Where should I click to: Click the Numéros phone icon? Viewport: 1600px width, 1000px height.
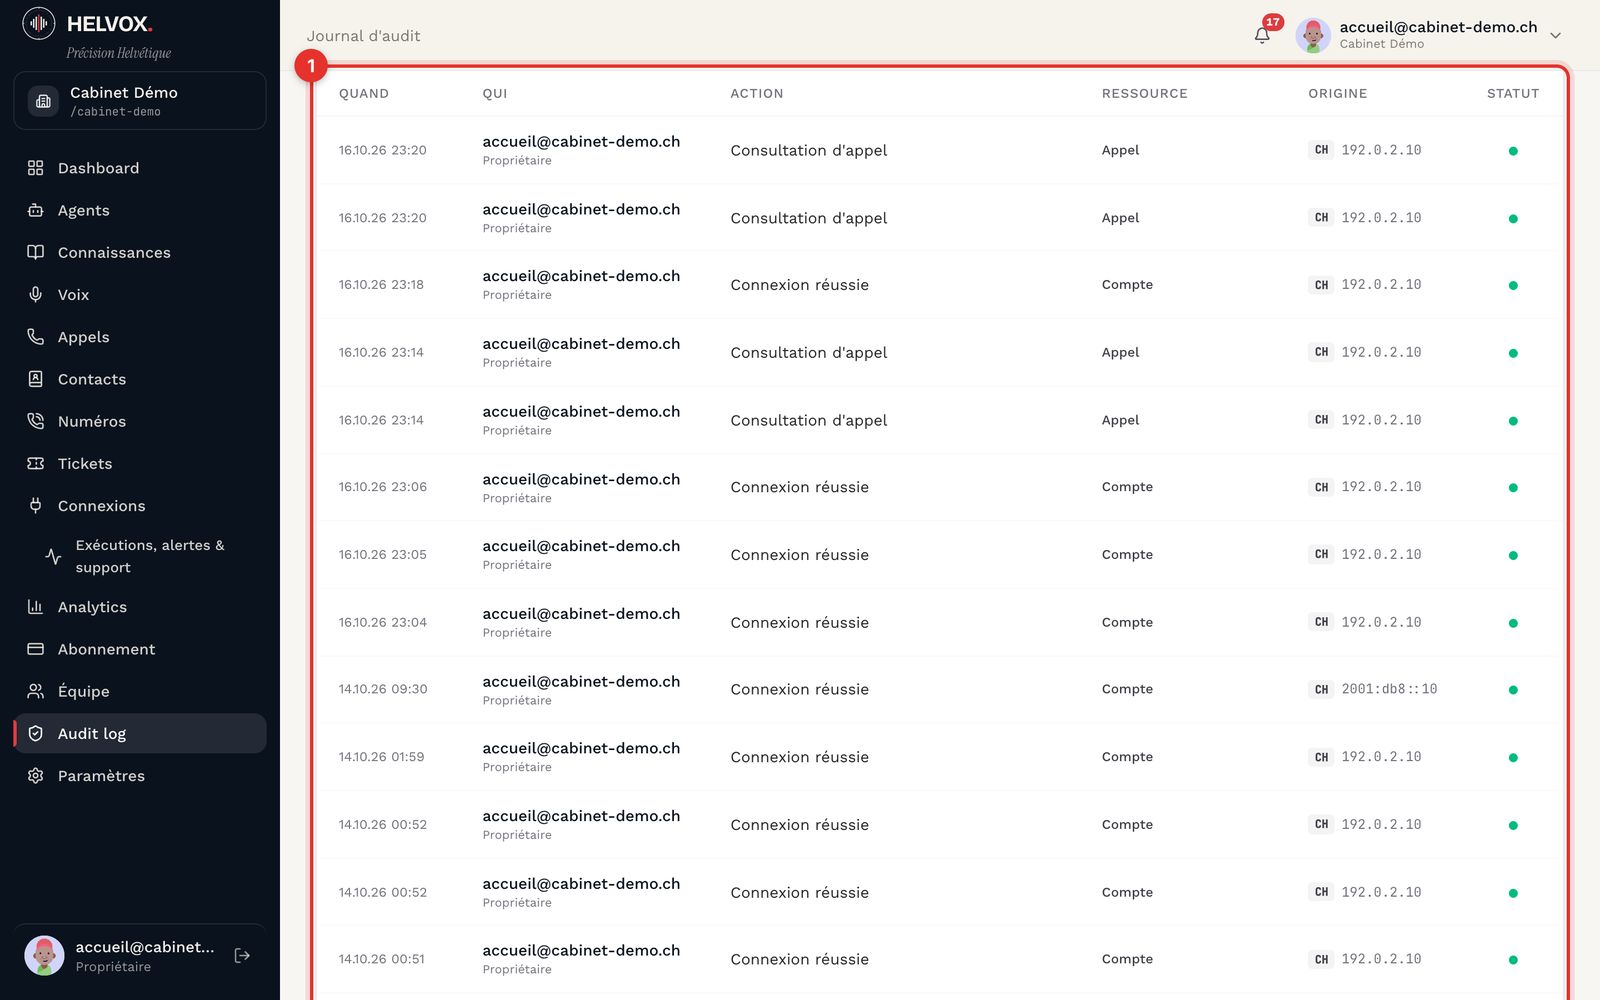tap(36, 421)
